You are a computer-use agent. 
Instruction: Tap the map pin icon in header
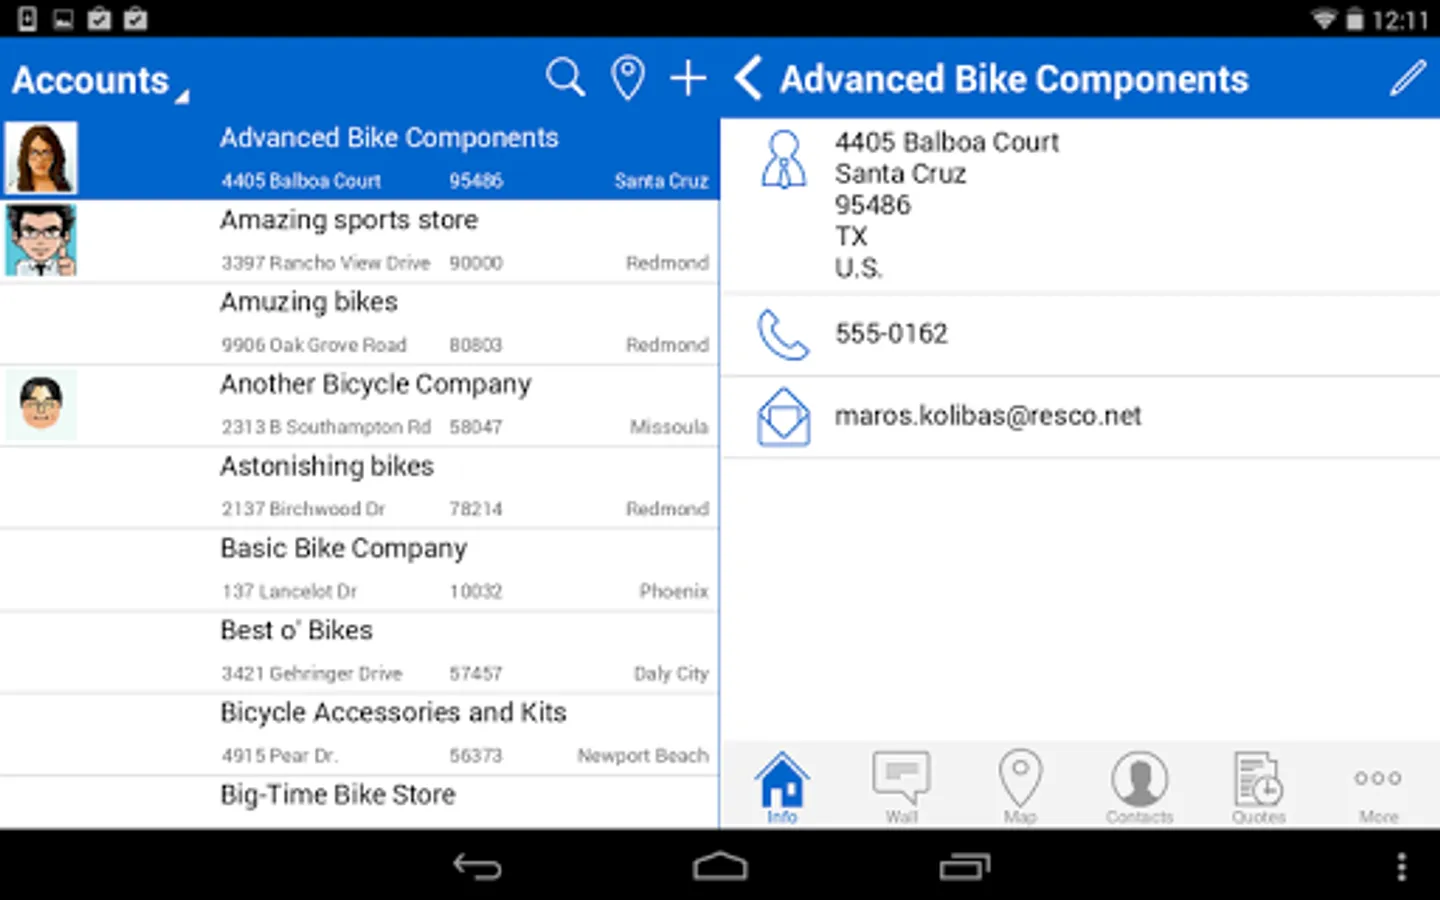628,78
